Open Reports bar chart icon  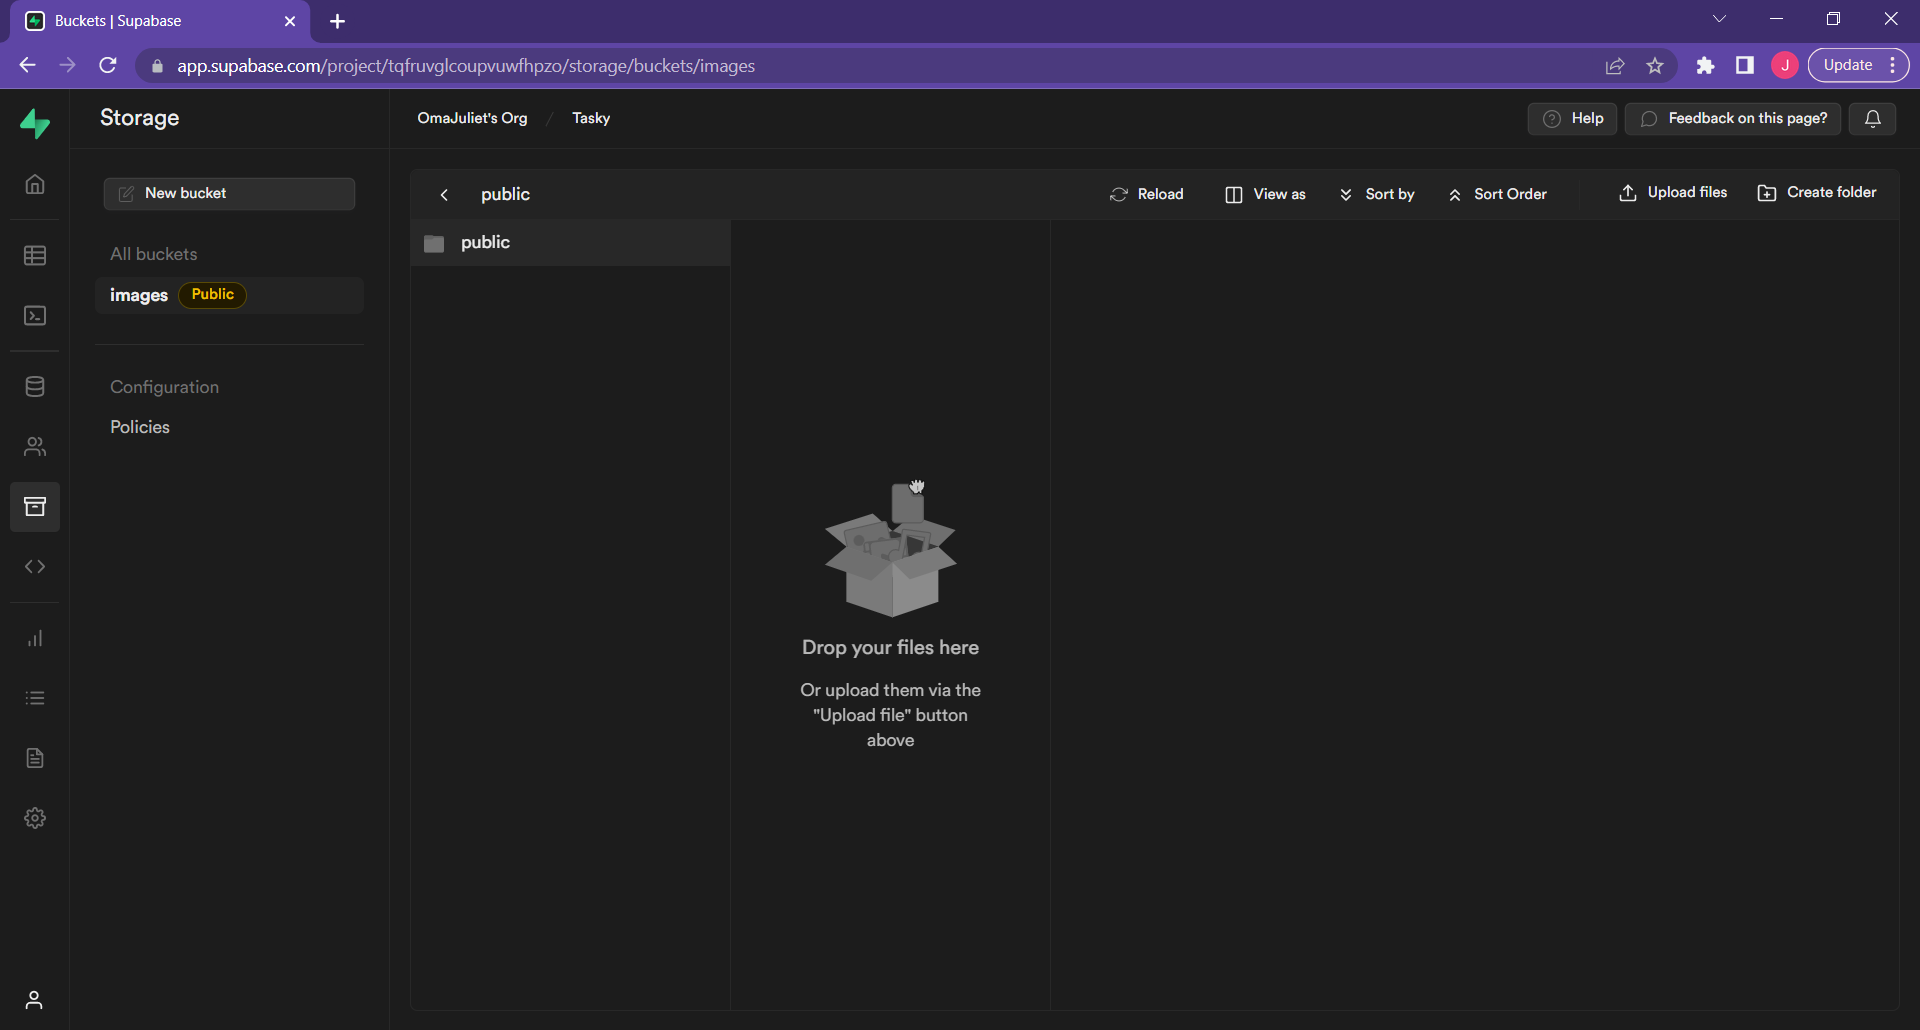click(x=35, y=638)
